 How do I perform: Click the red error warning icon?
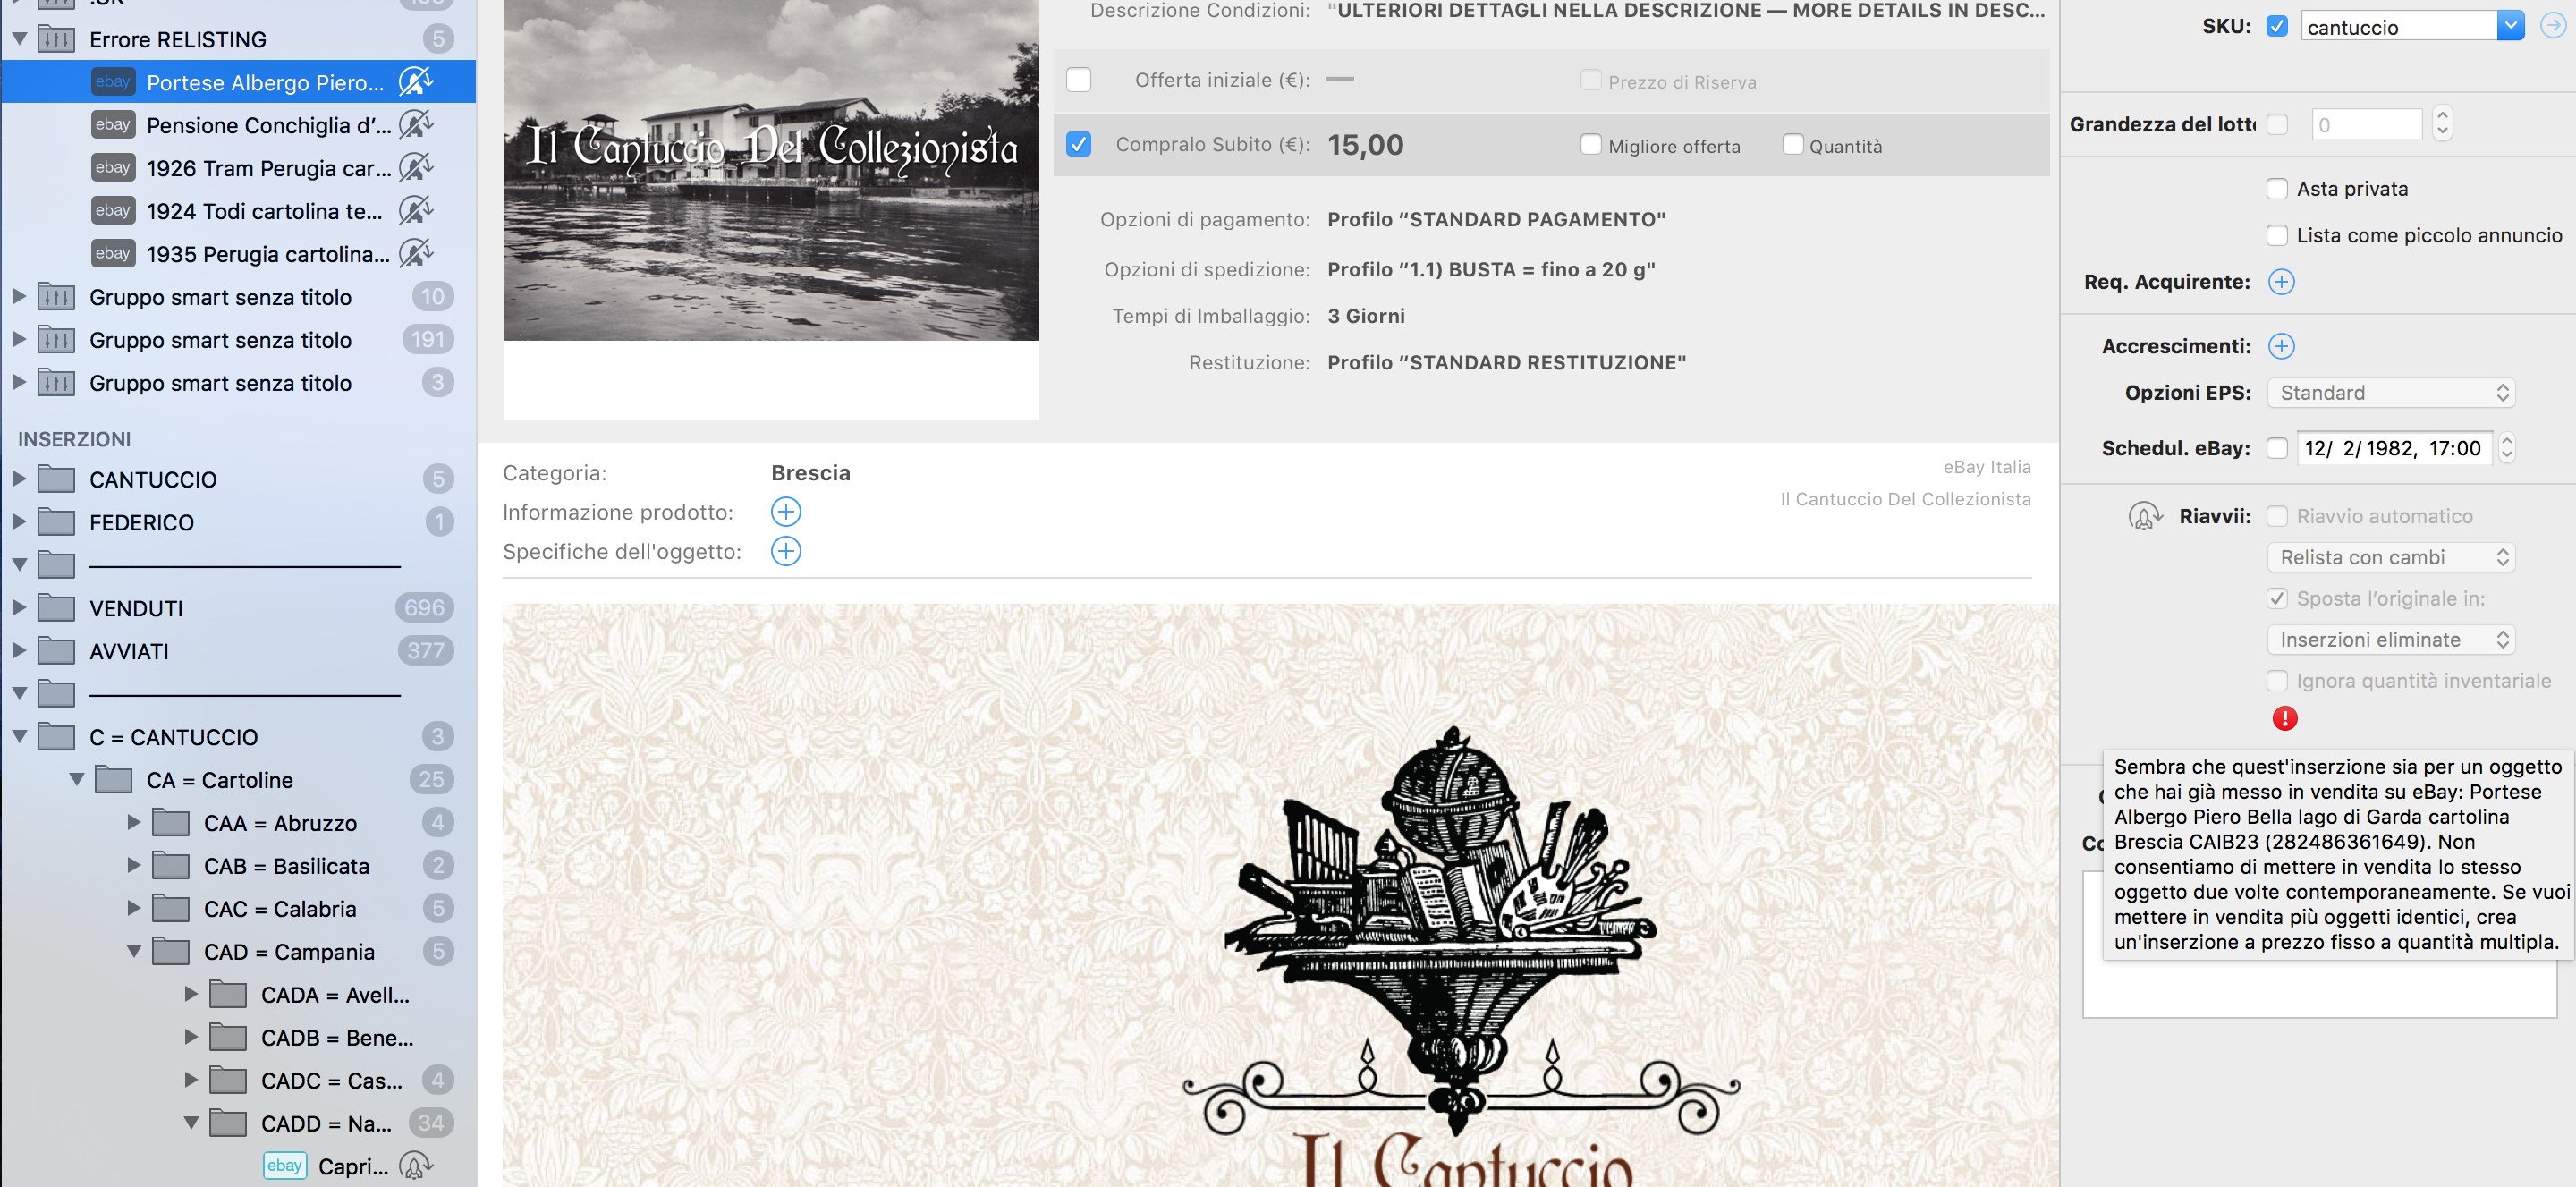point(2284,718)
